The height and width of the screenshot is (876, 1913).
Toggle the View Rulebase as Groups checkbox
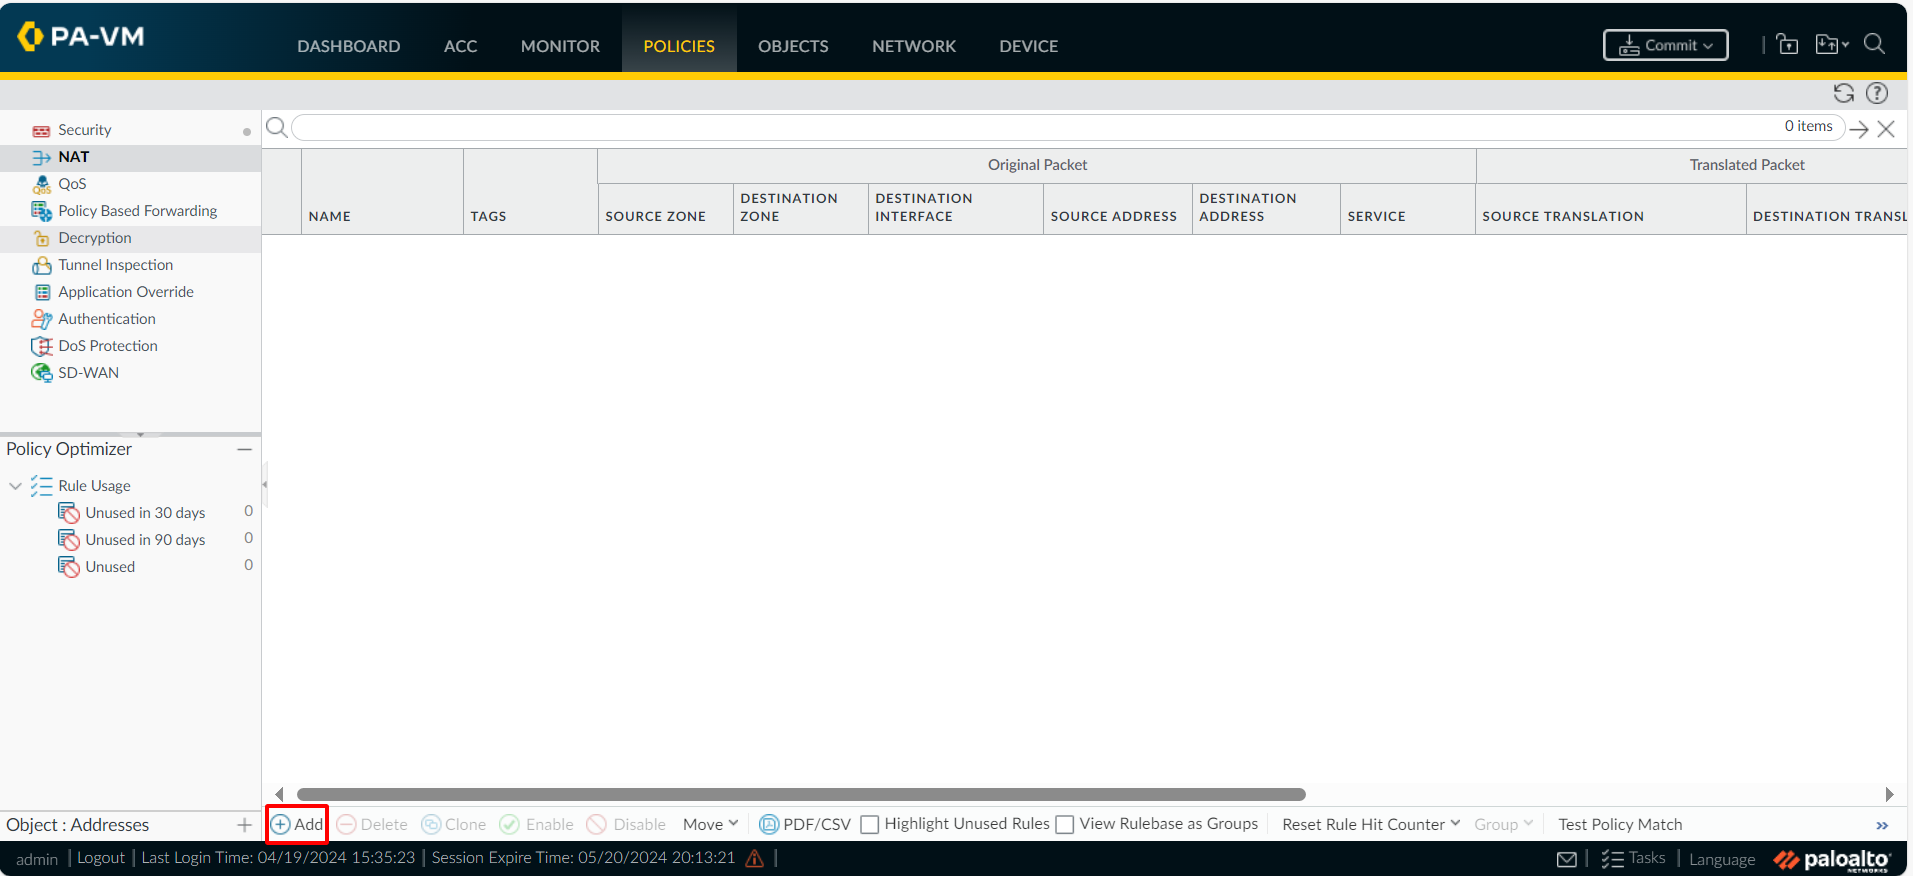coord(1065,824)
